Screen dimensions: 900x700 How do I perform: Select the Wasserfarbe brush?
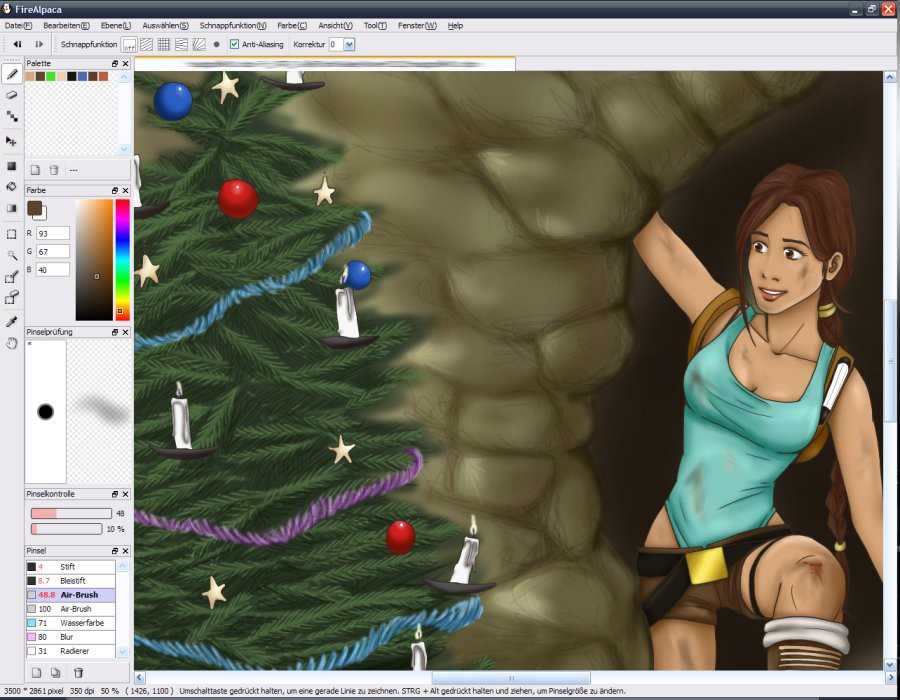(71, 623)
